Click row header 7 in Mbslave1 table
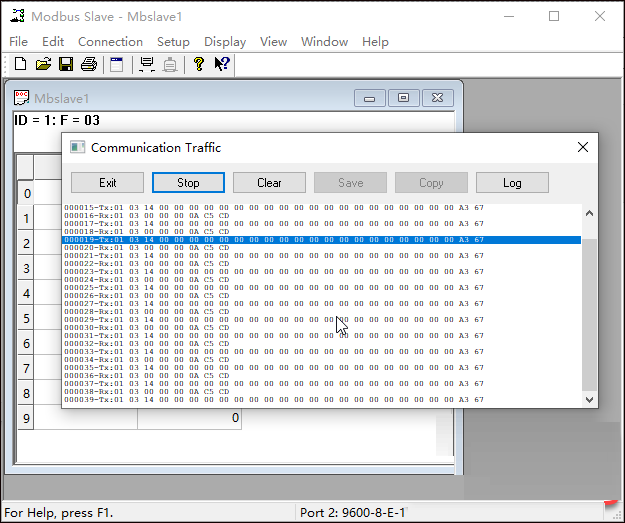 [x=26, y=368]
